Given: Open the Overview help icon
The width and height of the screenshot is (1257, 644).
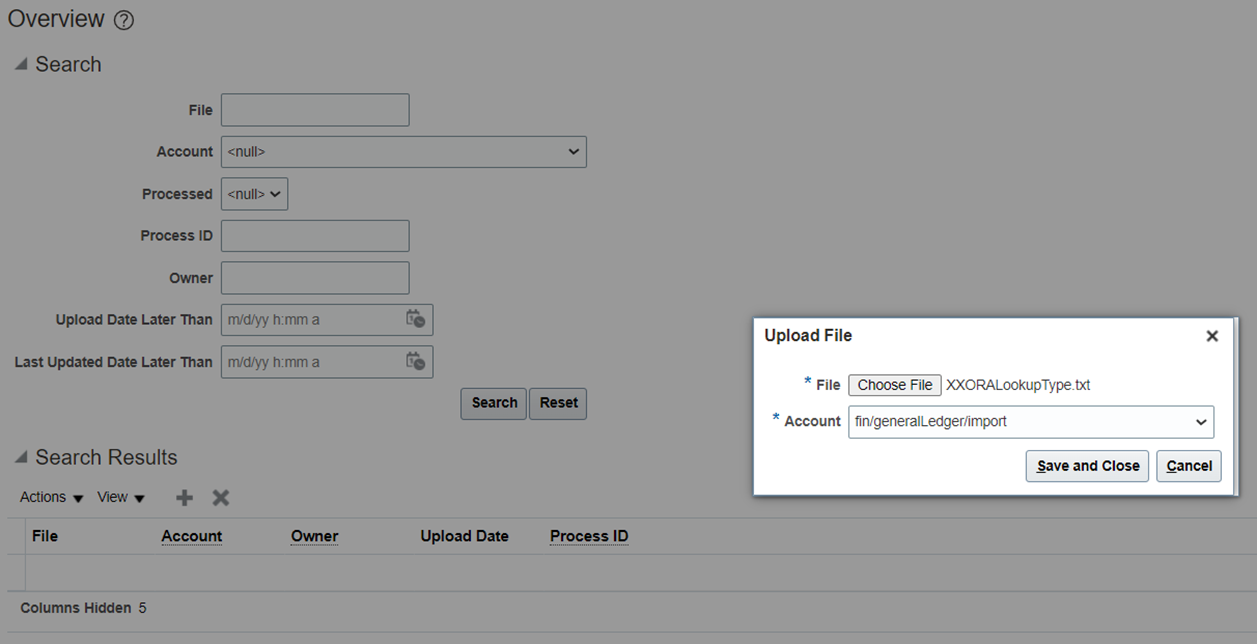Looking at the screenshot, I should tap(123, 19).
